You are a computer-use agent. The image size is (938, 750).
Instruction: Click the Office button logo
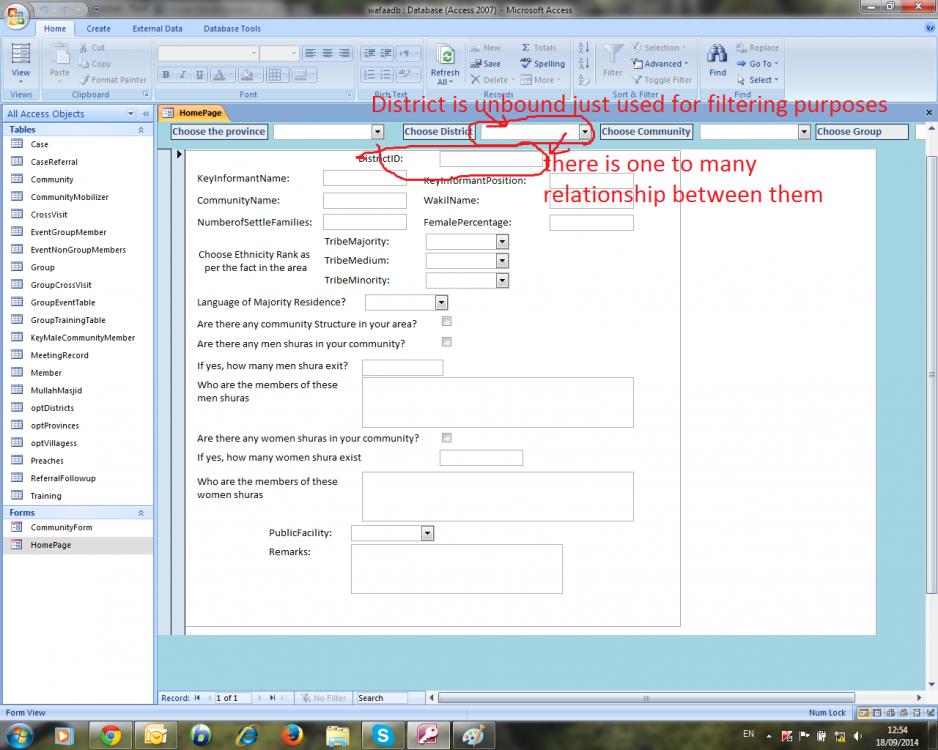[x=16, y=16]
